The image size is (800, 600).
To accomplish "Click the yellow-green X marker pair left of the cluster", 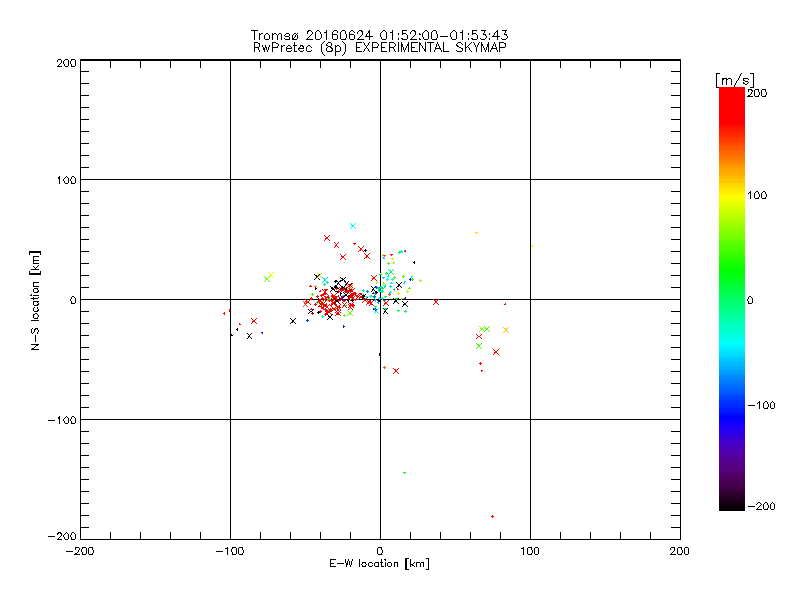I will (x=269, y=277).
